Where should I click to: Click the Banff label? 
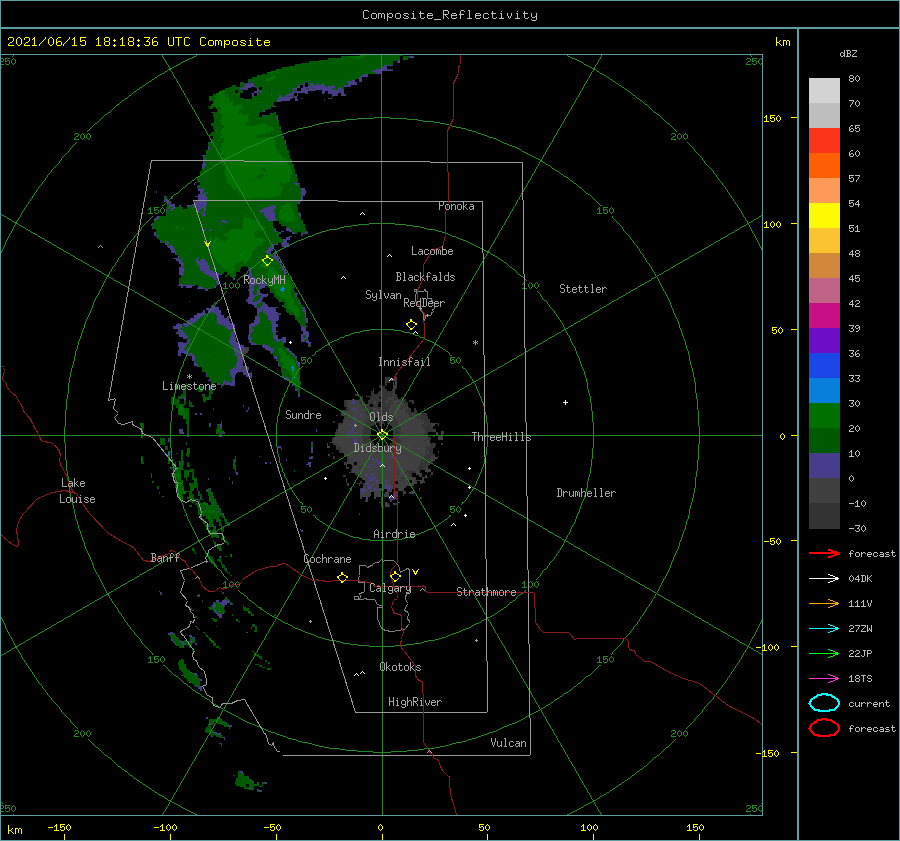[165, 557]
